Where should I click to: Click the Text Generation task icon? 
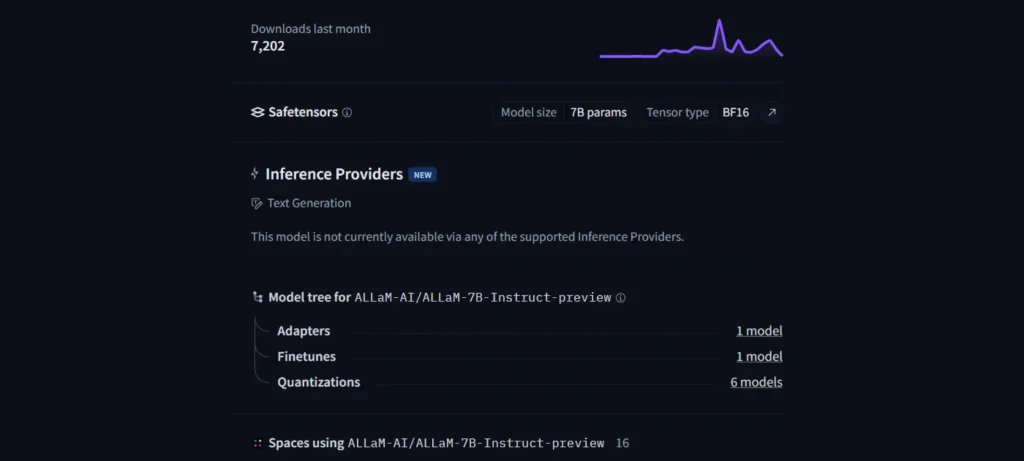(x=257, y=203)
